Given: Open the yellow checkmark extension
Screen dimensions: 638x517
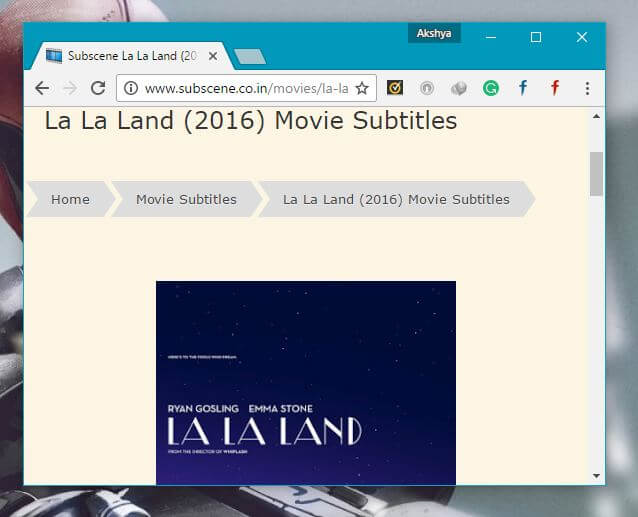Looking at the screenshot, I should point(395,88).
